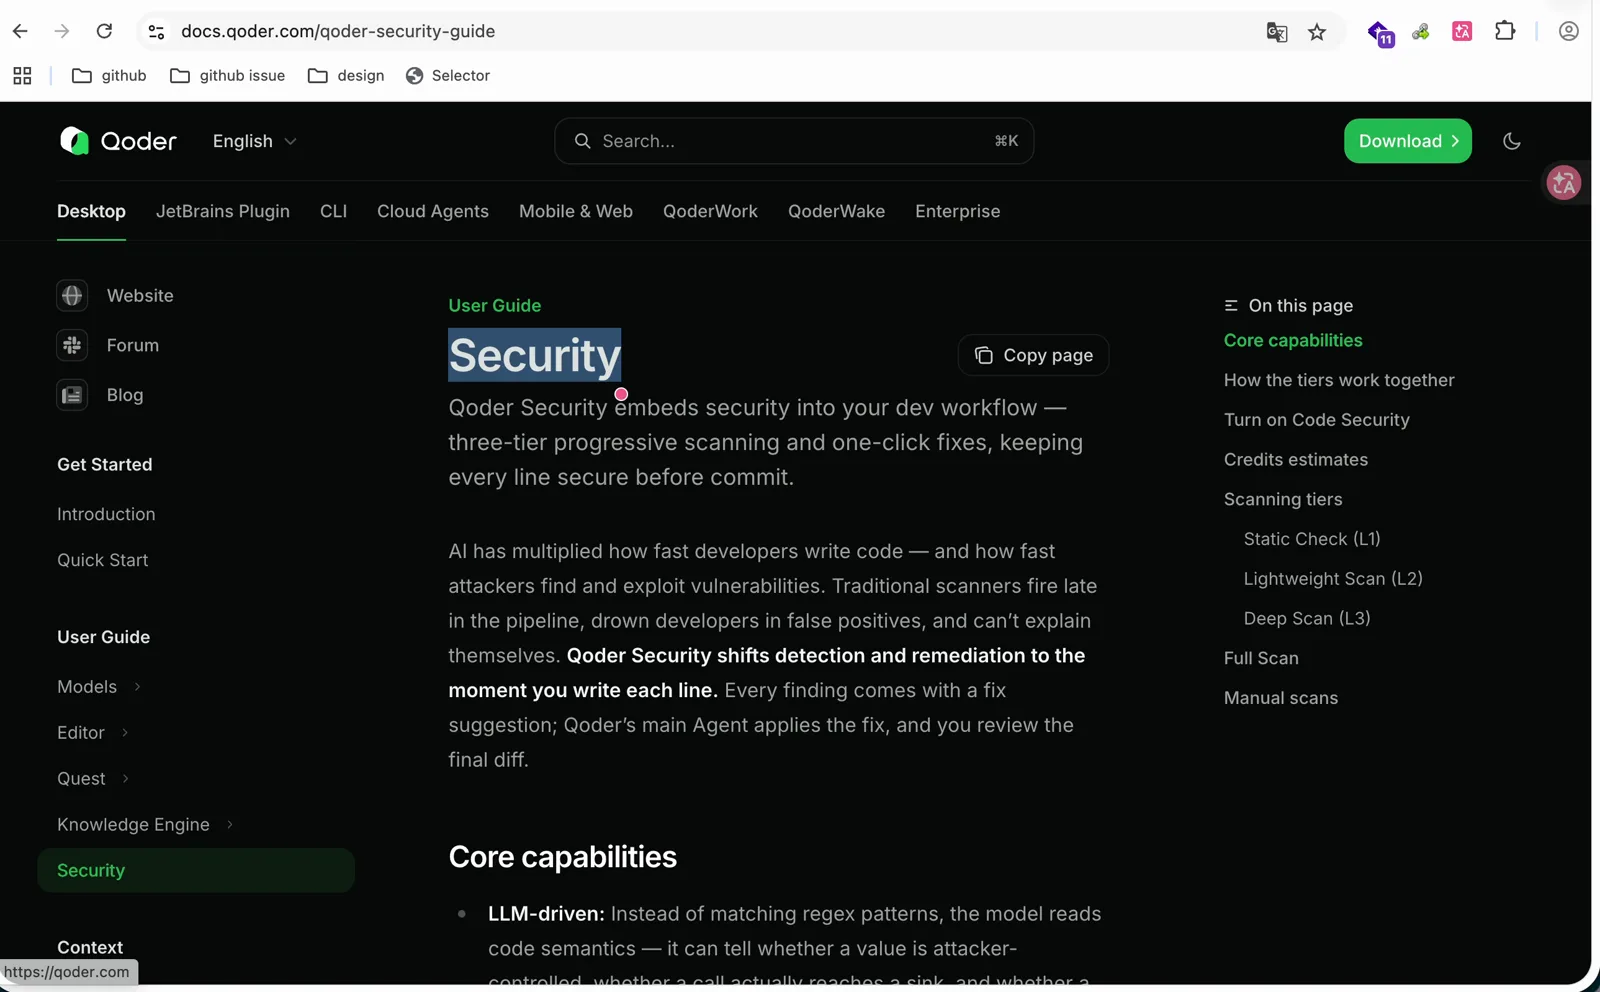
Task: Click the On this page list icon
Action: tap(1231, 306)
